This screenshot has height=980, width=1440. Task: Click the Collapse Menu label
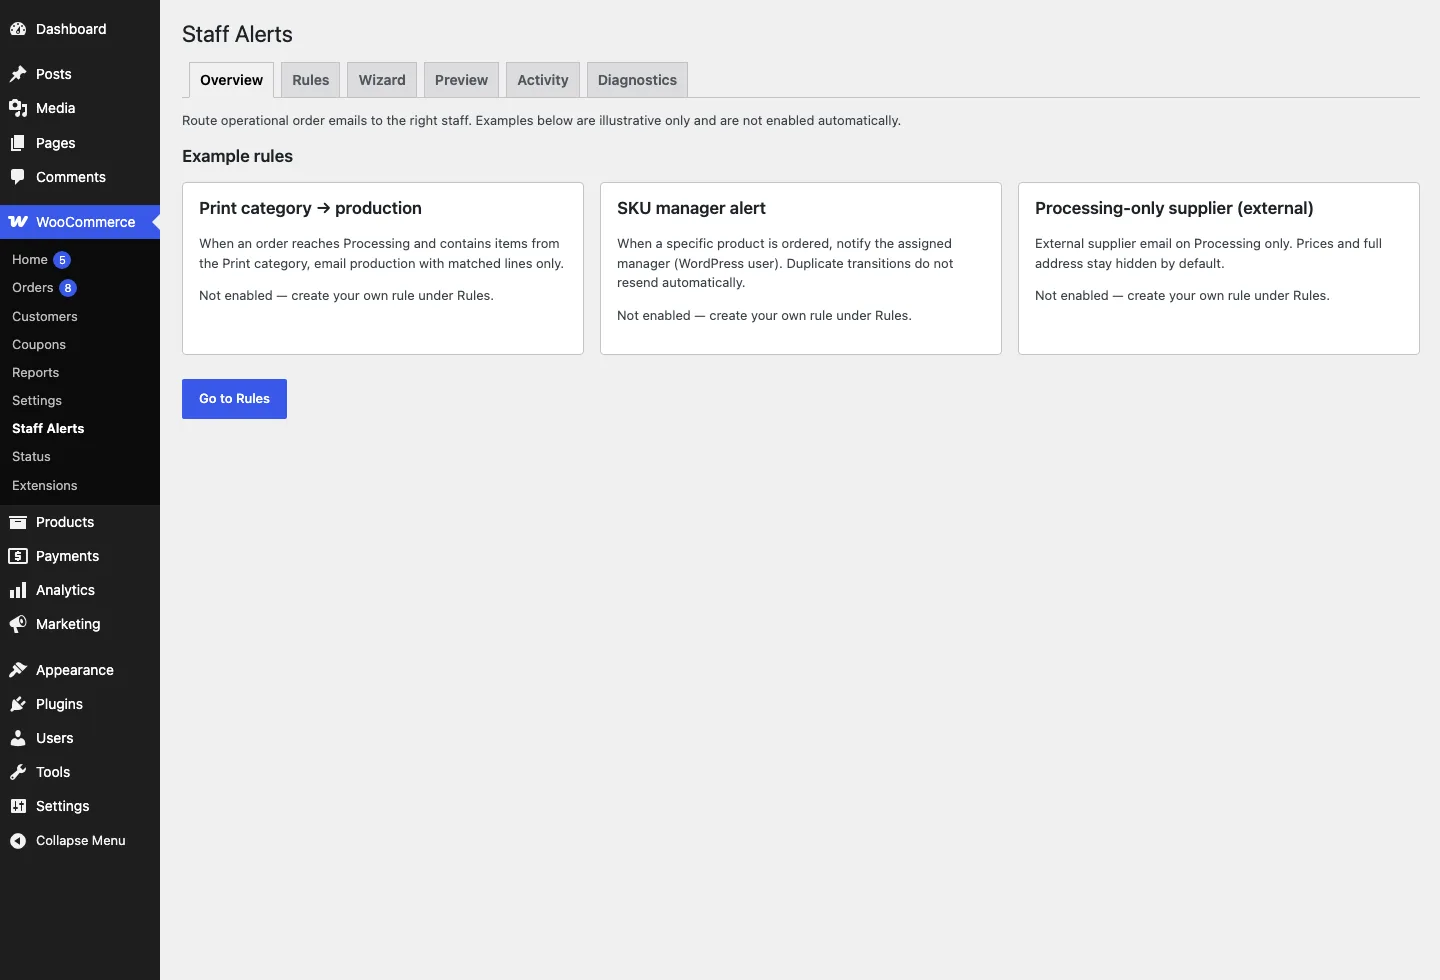tap(81, 841)
